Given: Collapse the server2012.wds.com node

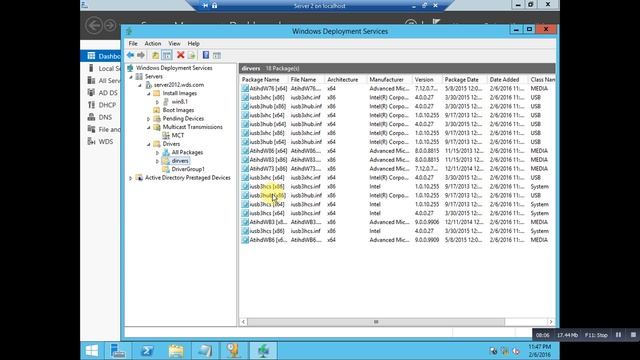Looking at the screenshot, I should pos(140,85).
